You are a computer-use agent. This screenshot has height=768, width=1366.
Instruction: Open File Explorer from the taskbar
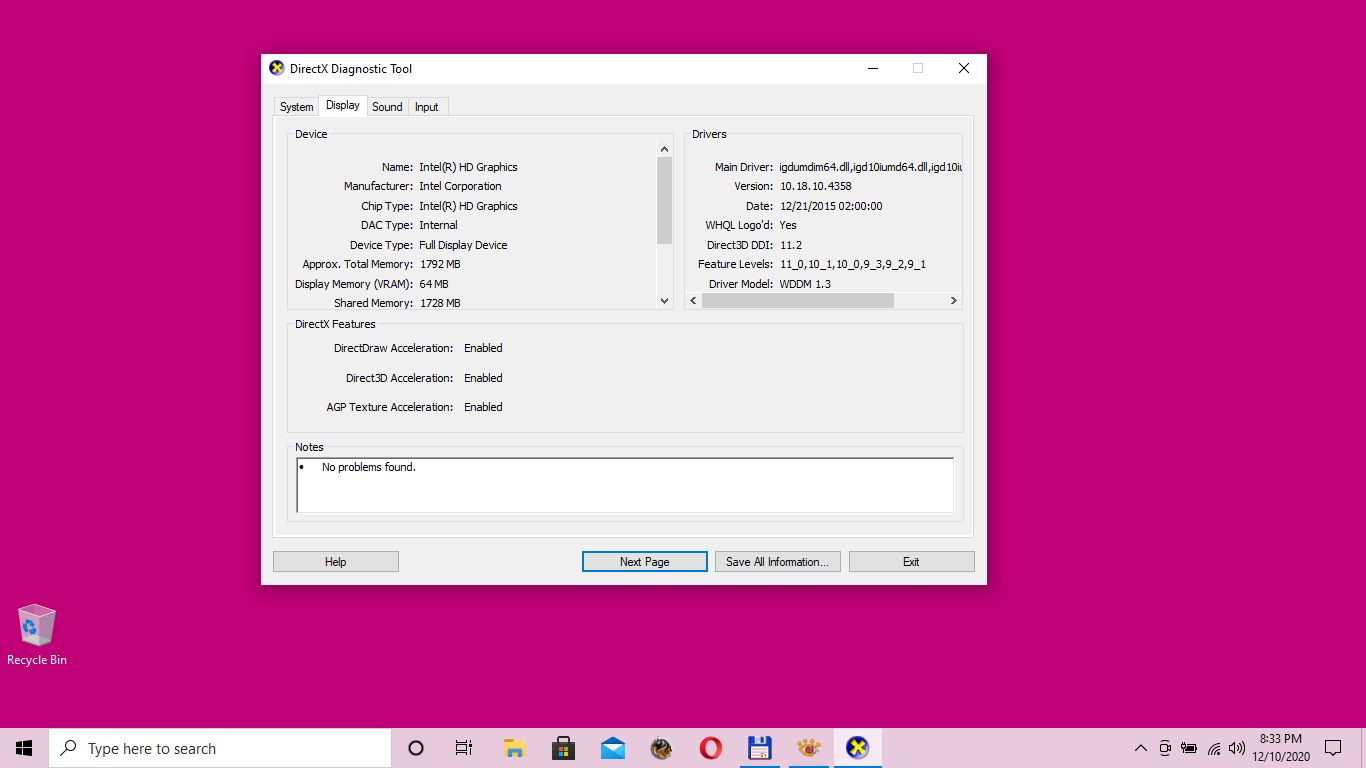[514, 748]
